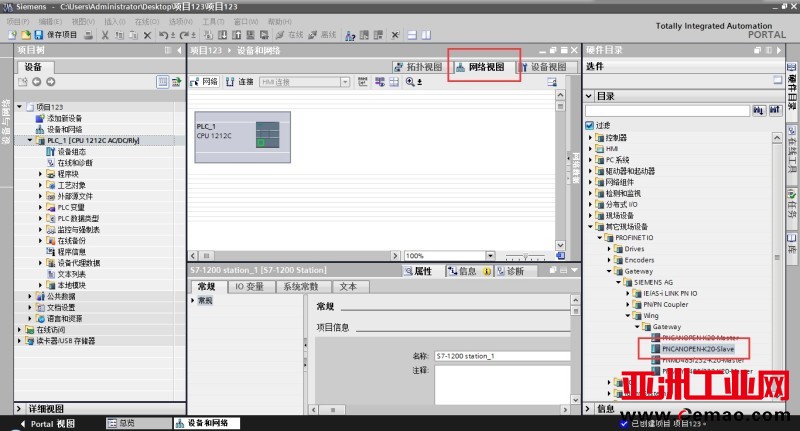This screenshot has height=431, width=800.
Task: Select 添加新设备 in project tree
Action: 64,118
